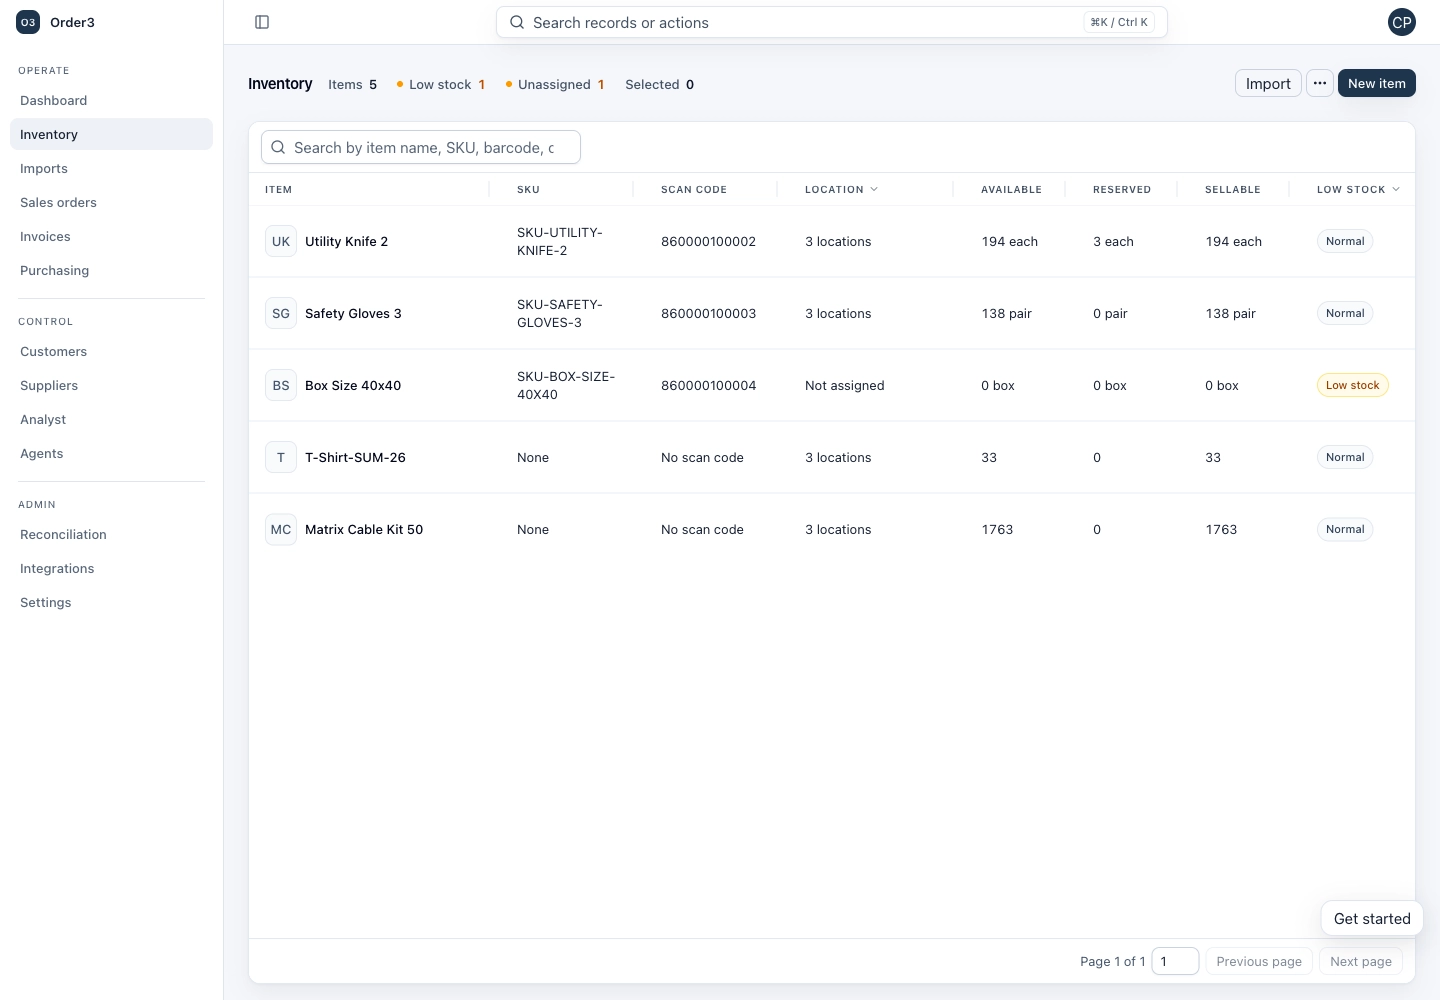Click scan code 860000100004
1440x1000 pixels.
click(x=708, y=385)
